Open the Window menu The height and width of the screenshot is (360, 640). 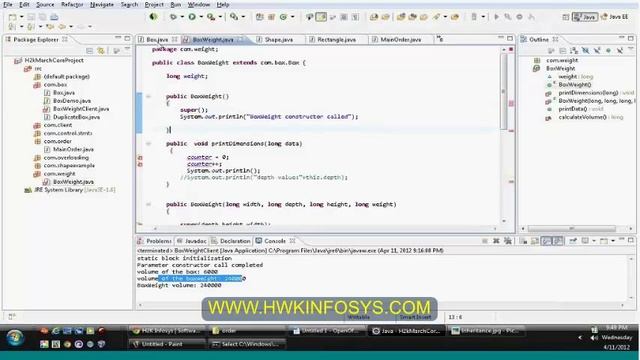pyautogui.click(x=199, y=4)
